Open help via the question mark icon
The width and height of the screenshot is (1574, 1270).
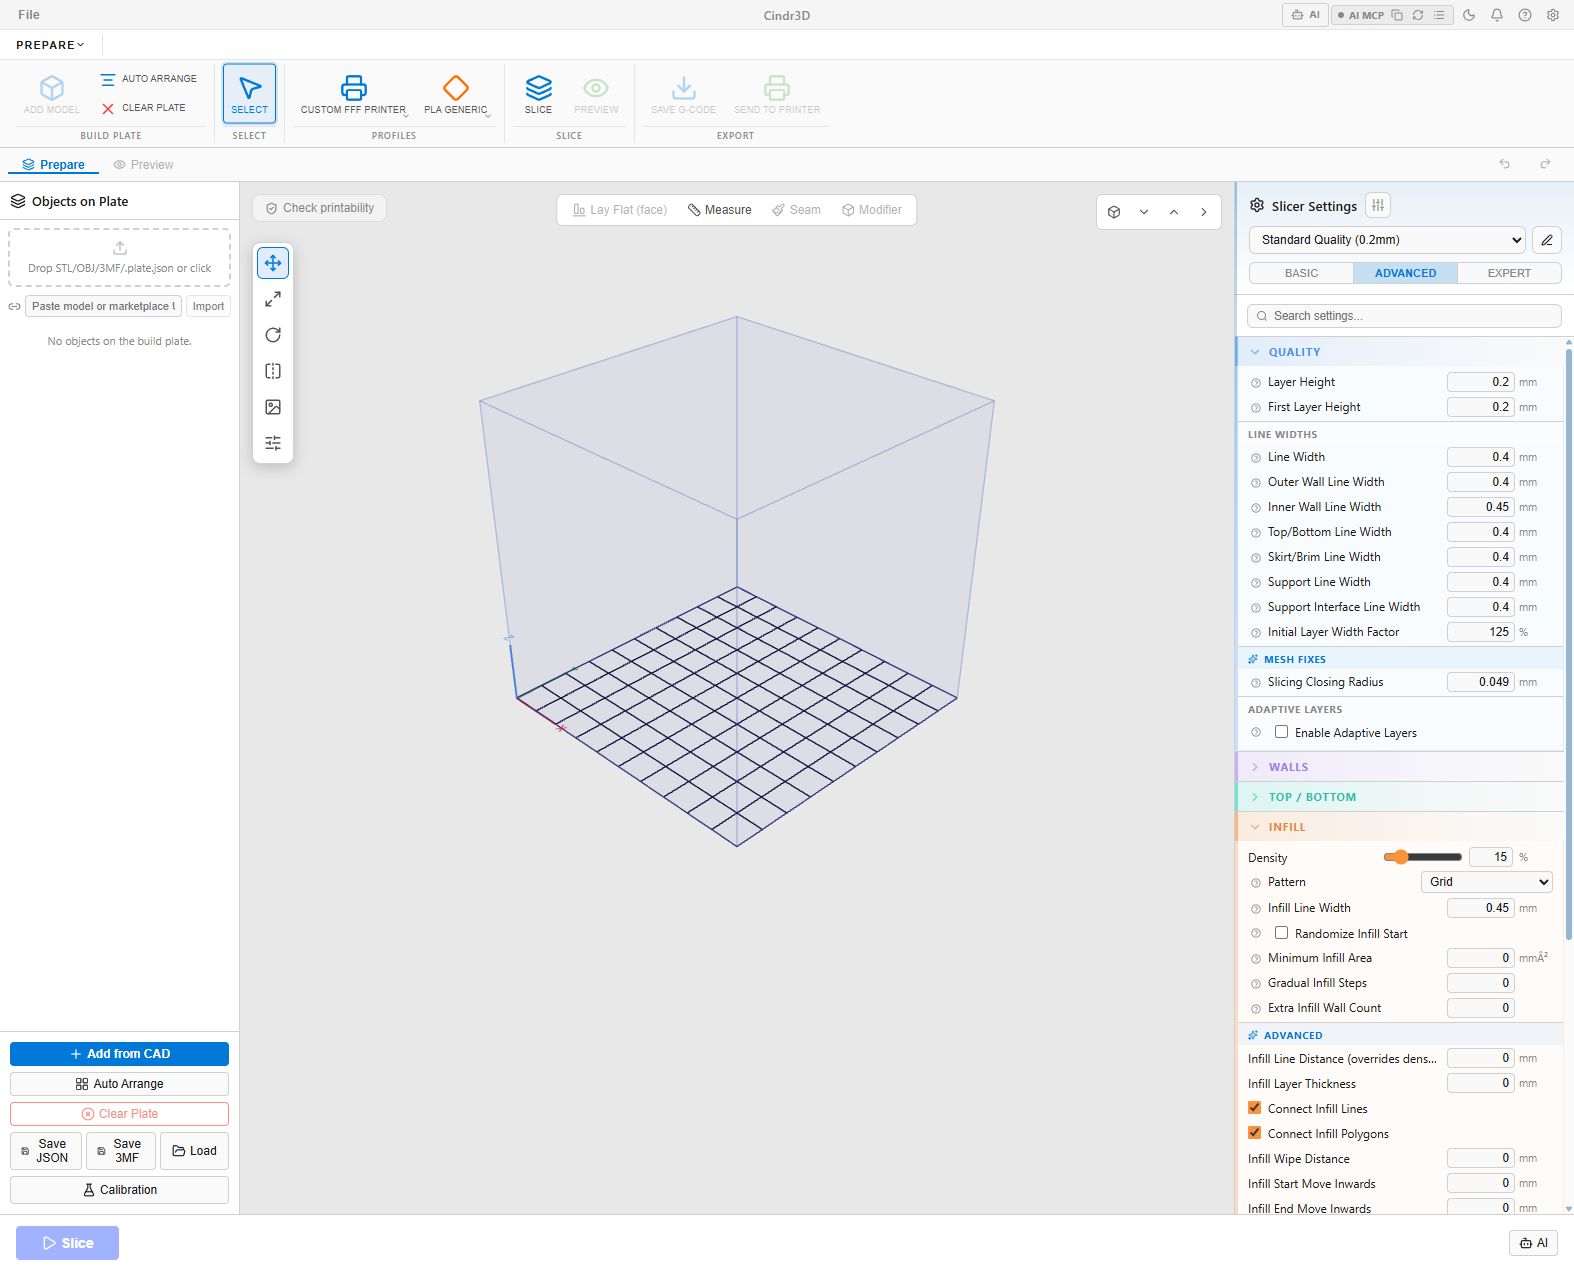click(x=1525, y=15)
